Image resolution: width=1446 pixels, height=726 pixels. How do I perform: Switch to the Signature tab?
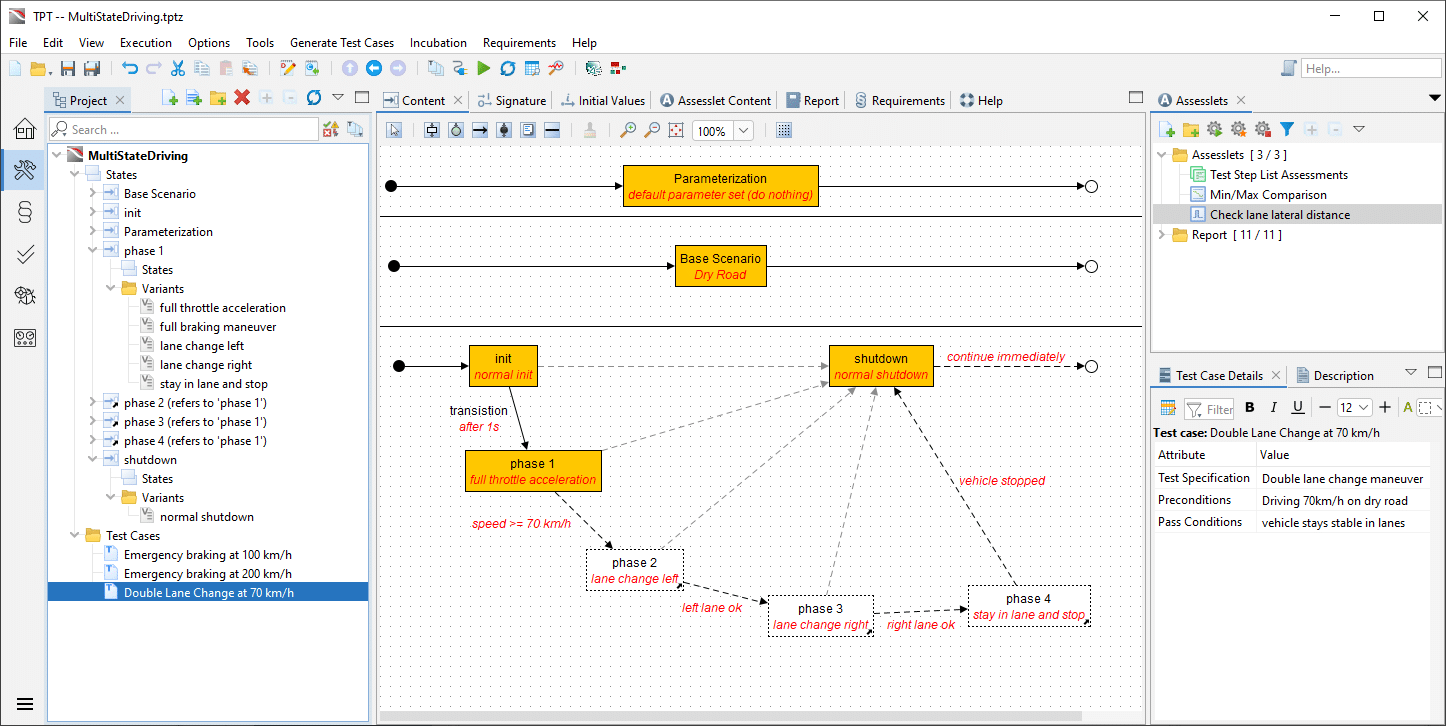tap(512, 100)
